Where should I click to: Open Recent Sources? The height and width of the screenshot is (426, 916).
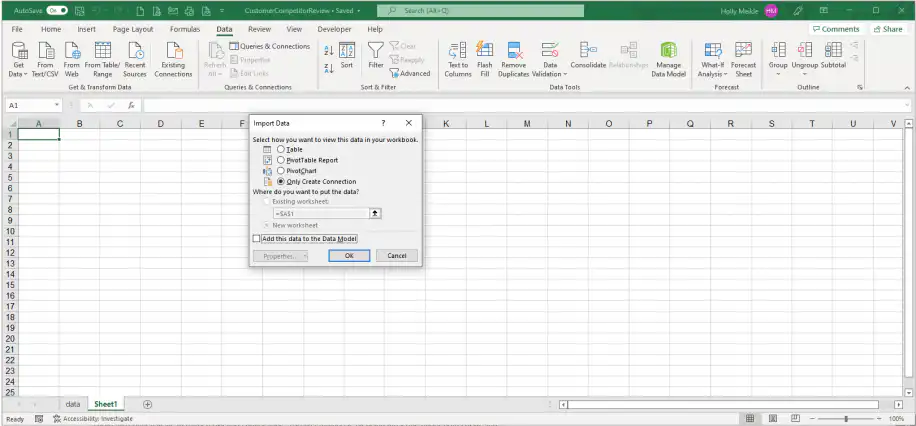point(135,60)
